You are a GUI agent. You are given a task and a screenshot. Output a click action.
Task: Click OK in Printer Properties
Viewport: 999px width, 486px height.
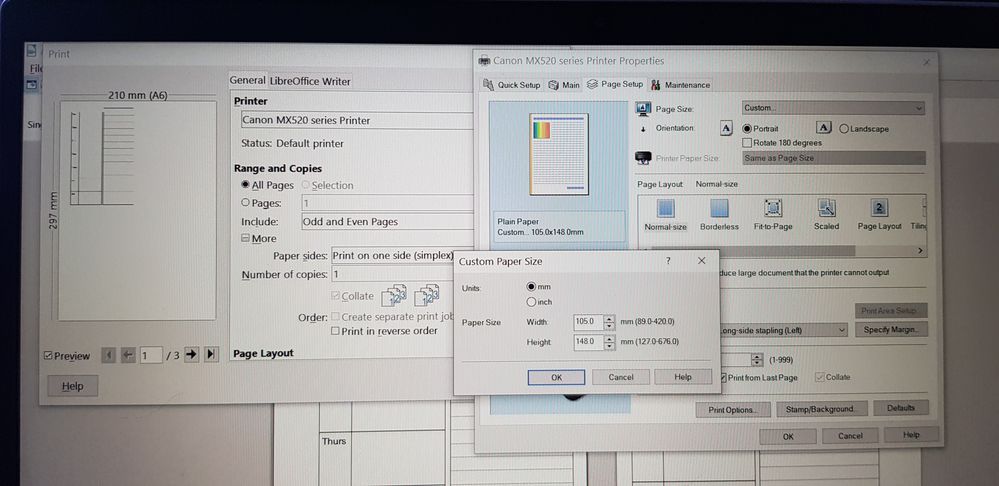[x=787, y=436]
